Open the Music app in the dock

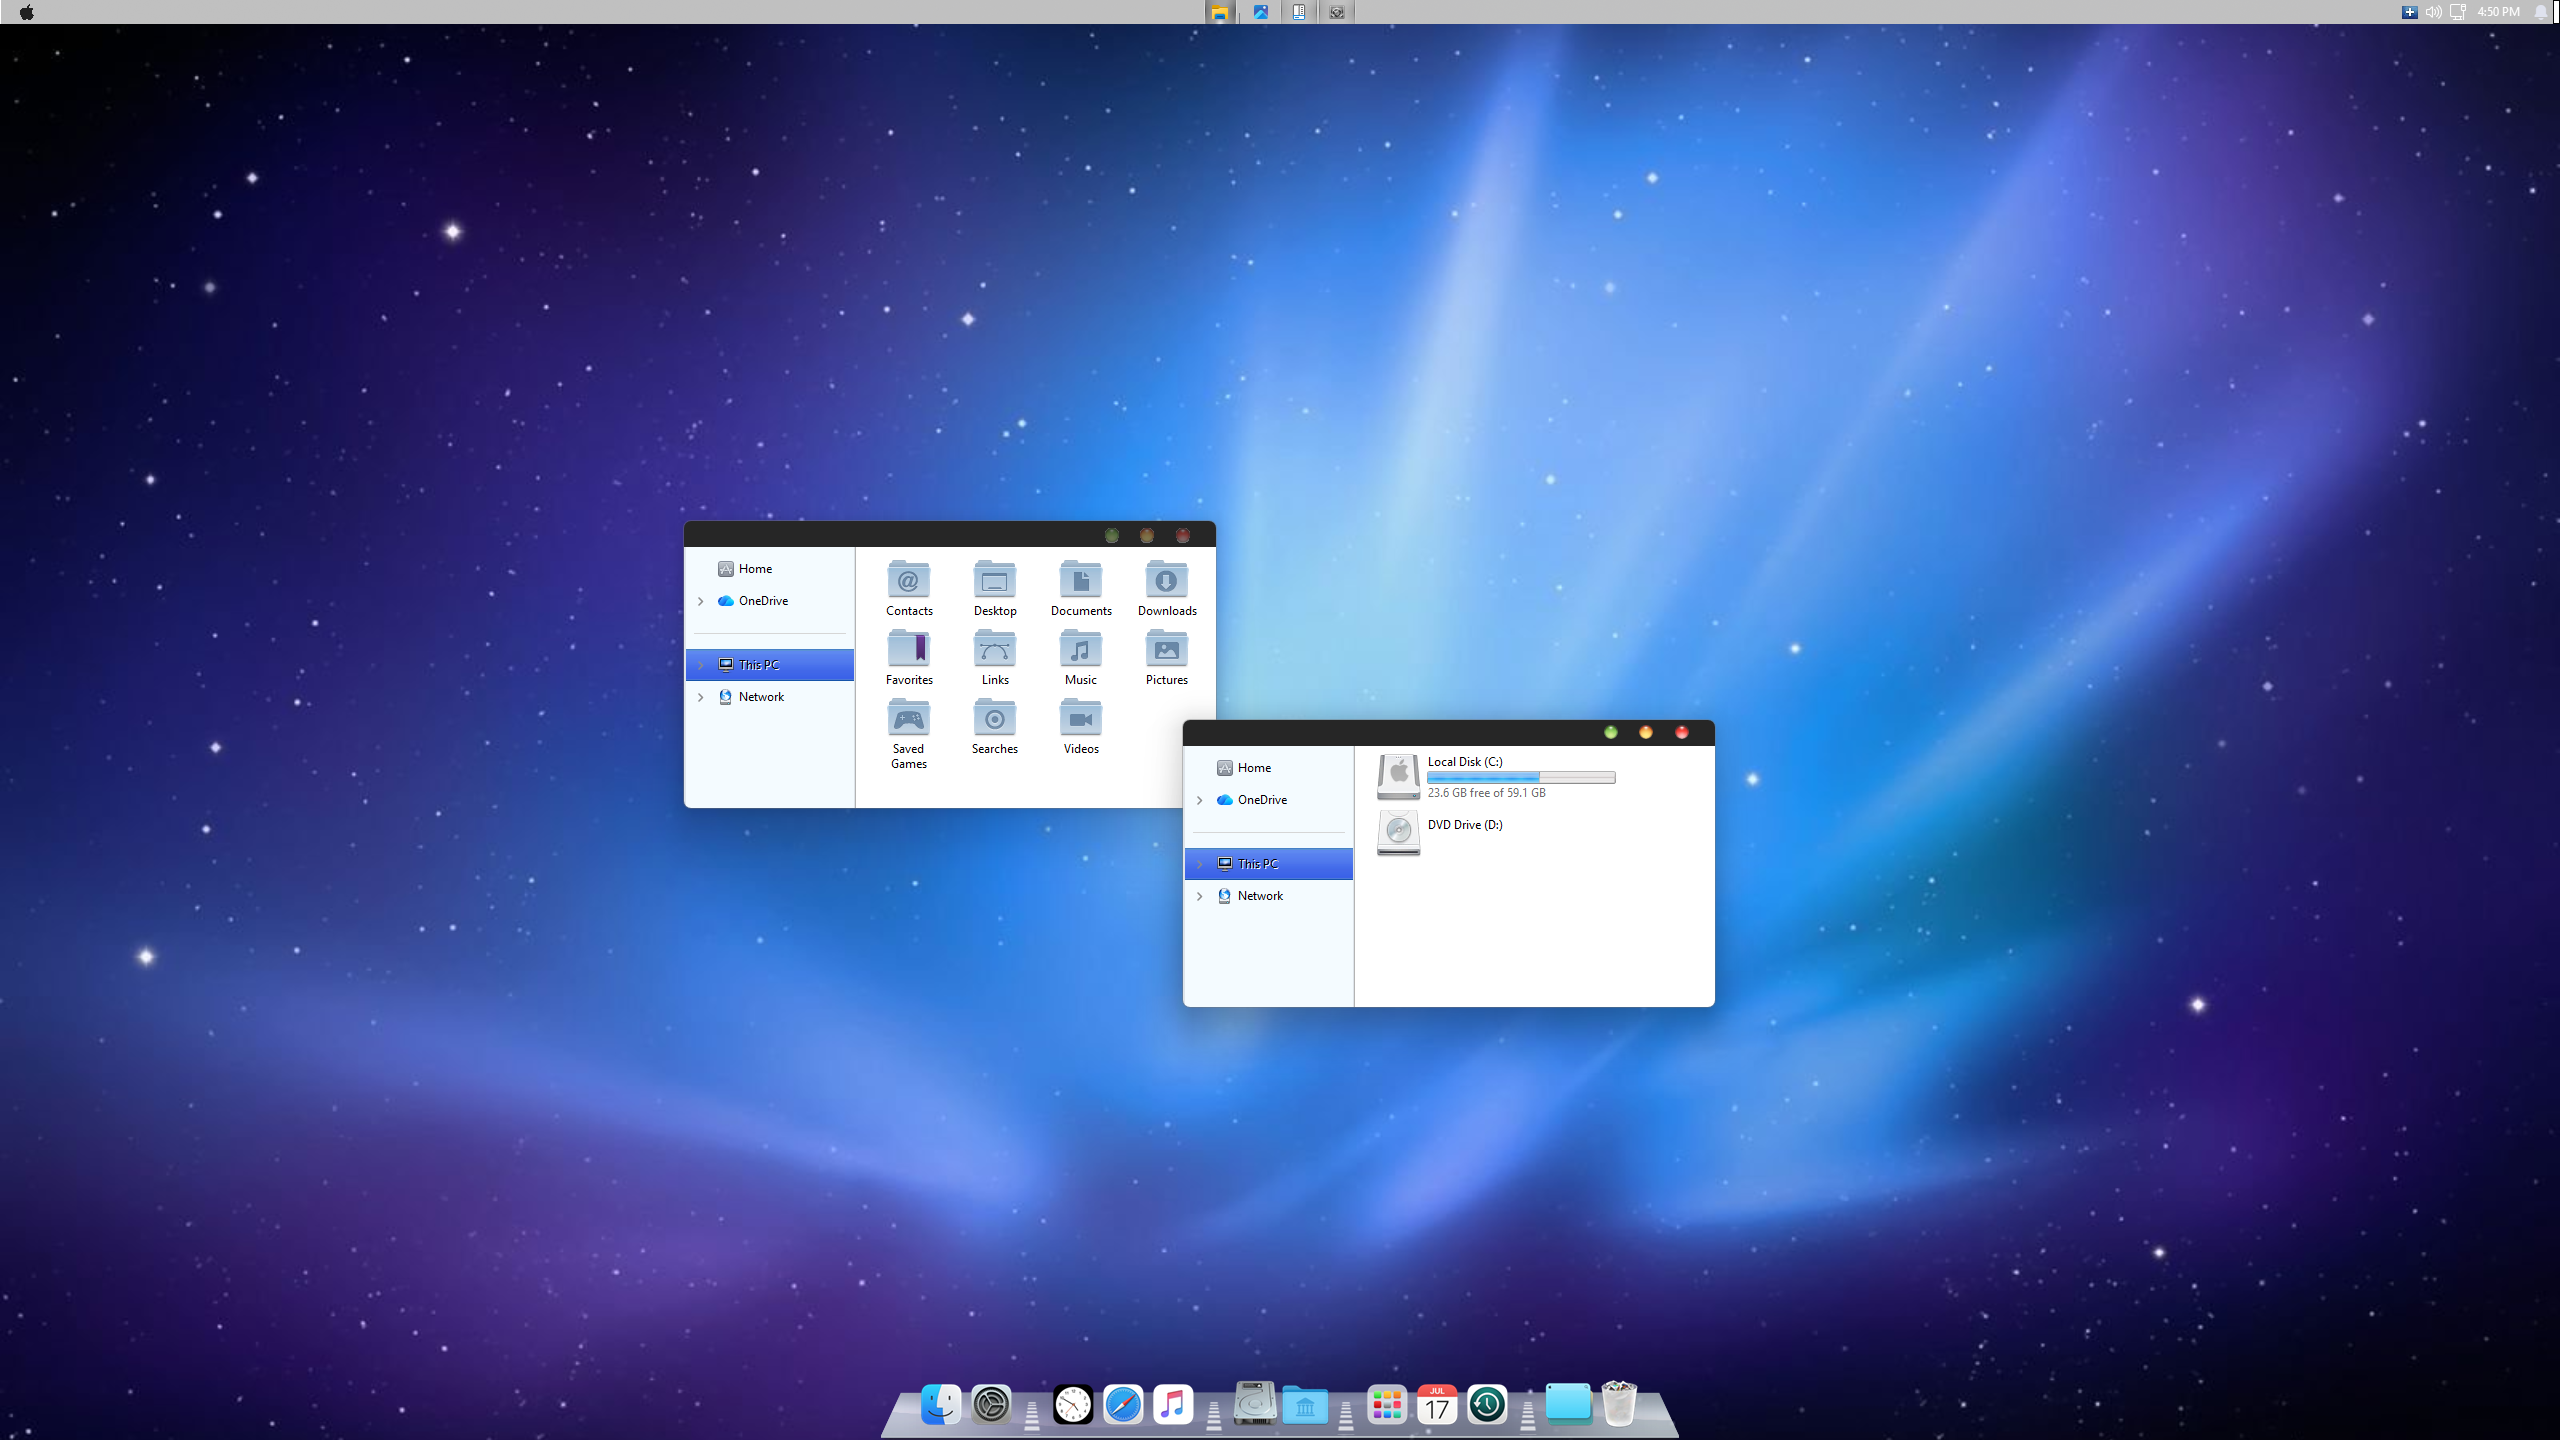click(x=1173, y=1405)
